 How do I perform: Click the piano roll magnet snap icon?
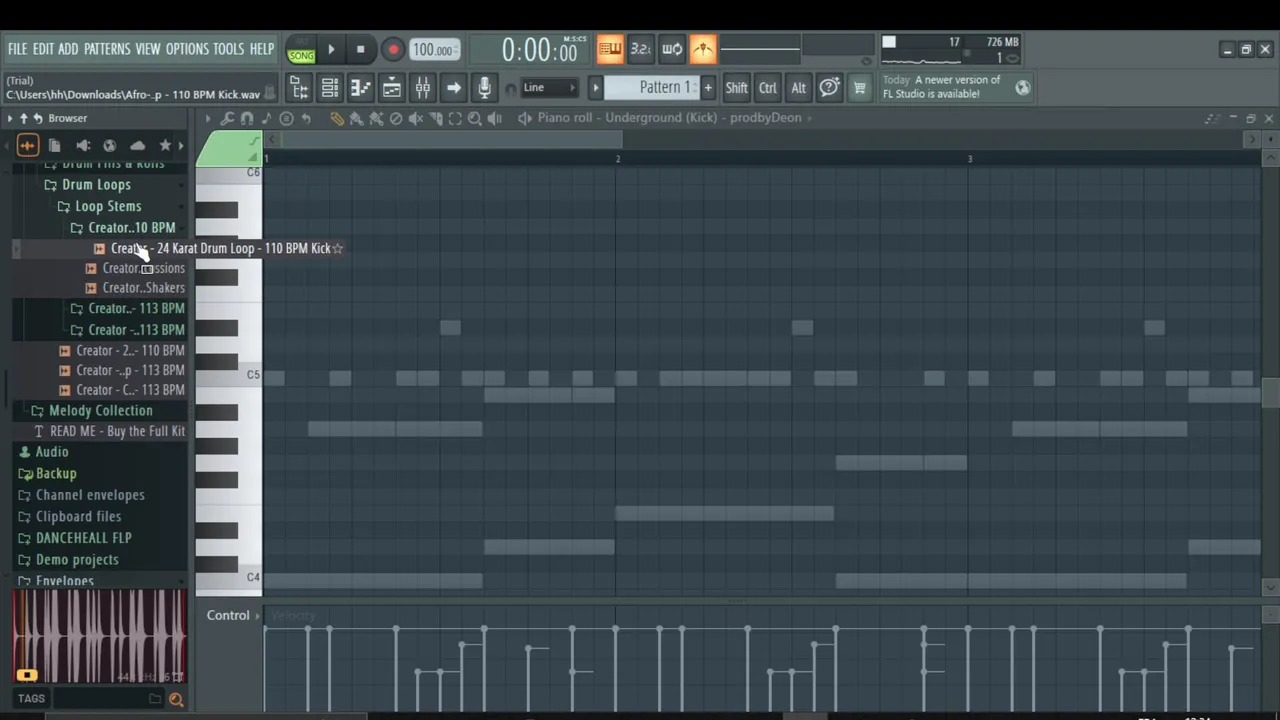pos(247,118)
